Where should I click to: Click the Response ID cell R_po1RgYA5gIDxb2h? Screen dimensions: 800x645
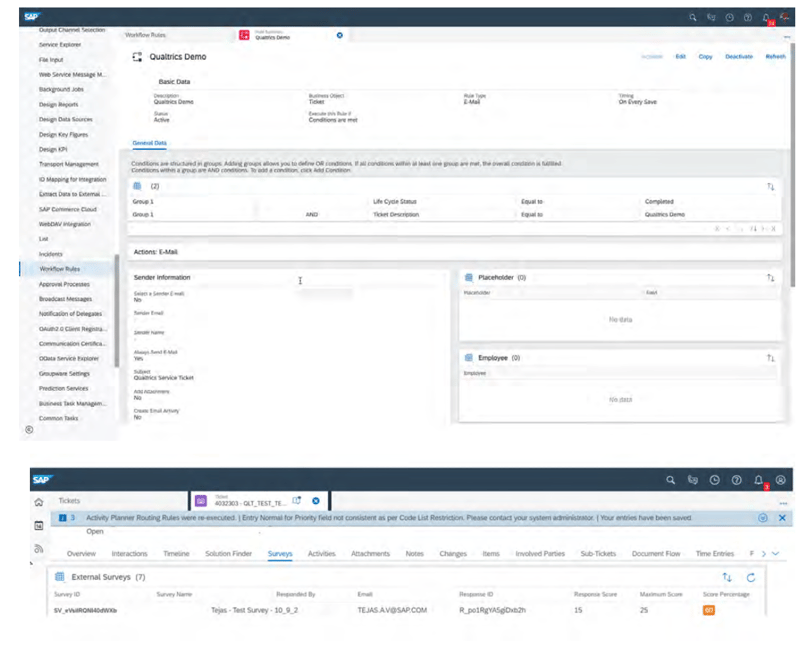[x=492, y=610]
